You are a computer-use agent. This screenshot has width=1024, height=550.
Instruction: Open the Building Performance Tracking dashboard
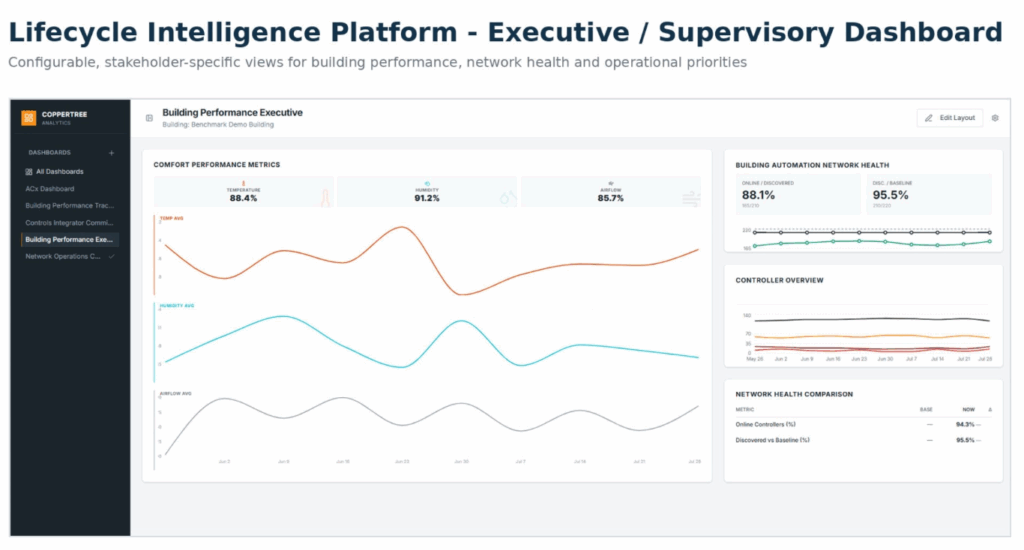pos(69,206)
